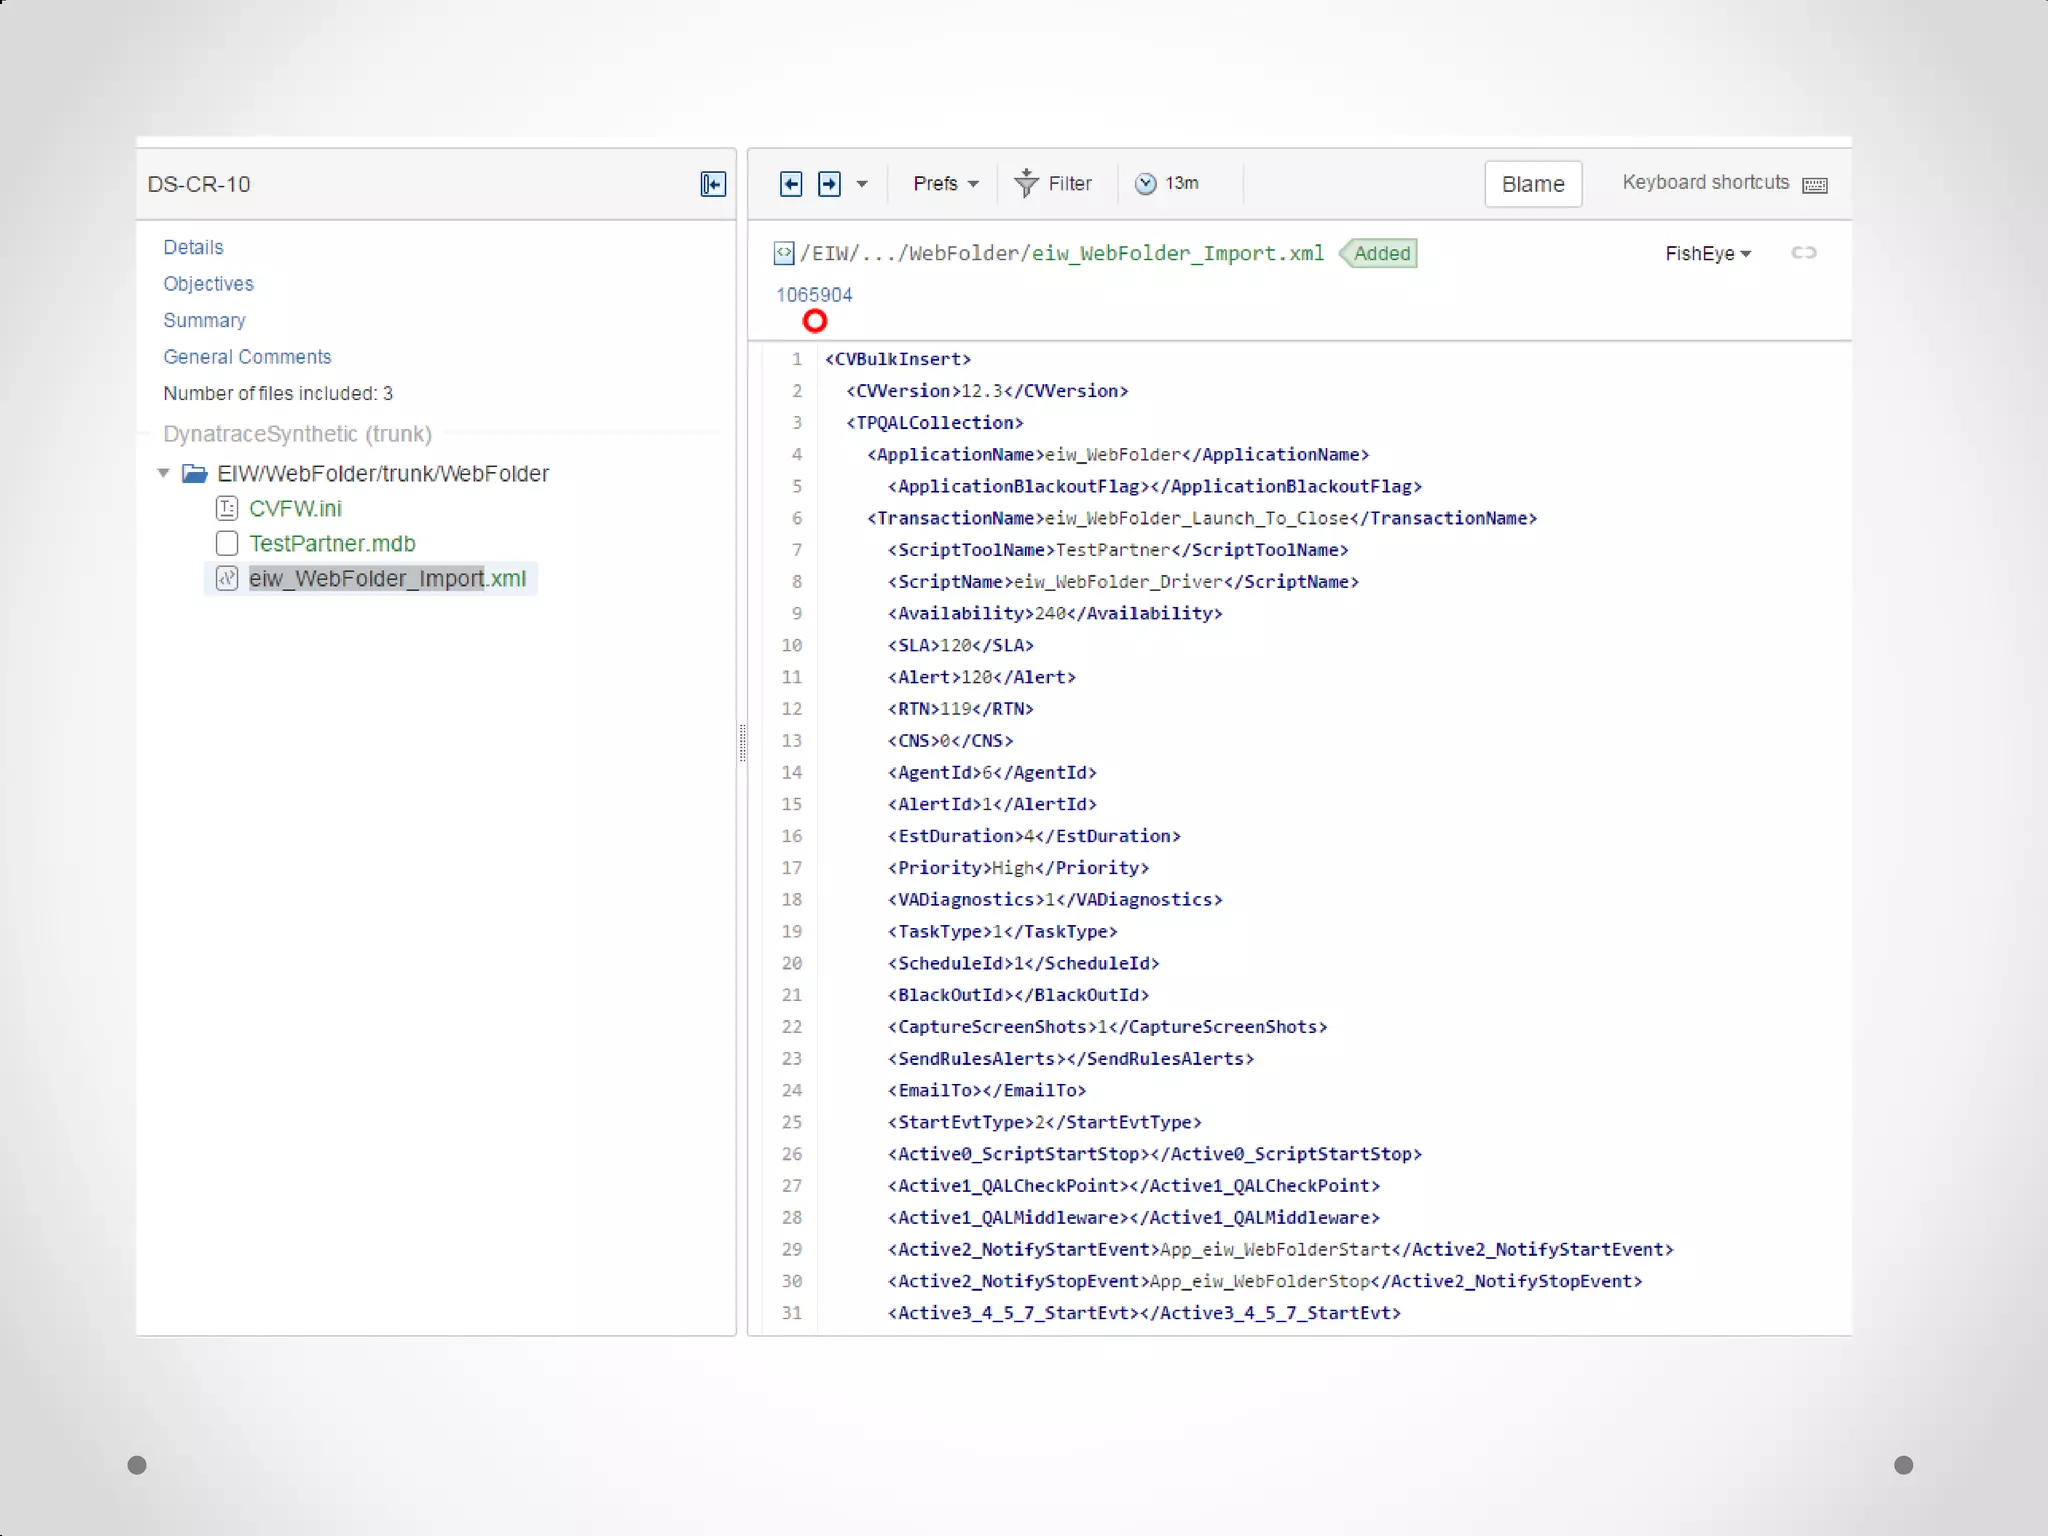The image size is (2048, 1536).
Task: Open the file navigation dropdown arrow
Action: (x=862, y=184)
